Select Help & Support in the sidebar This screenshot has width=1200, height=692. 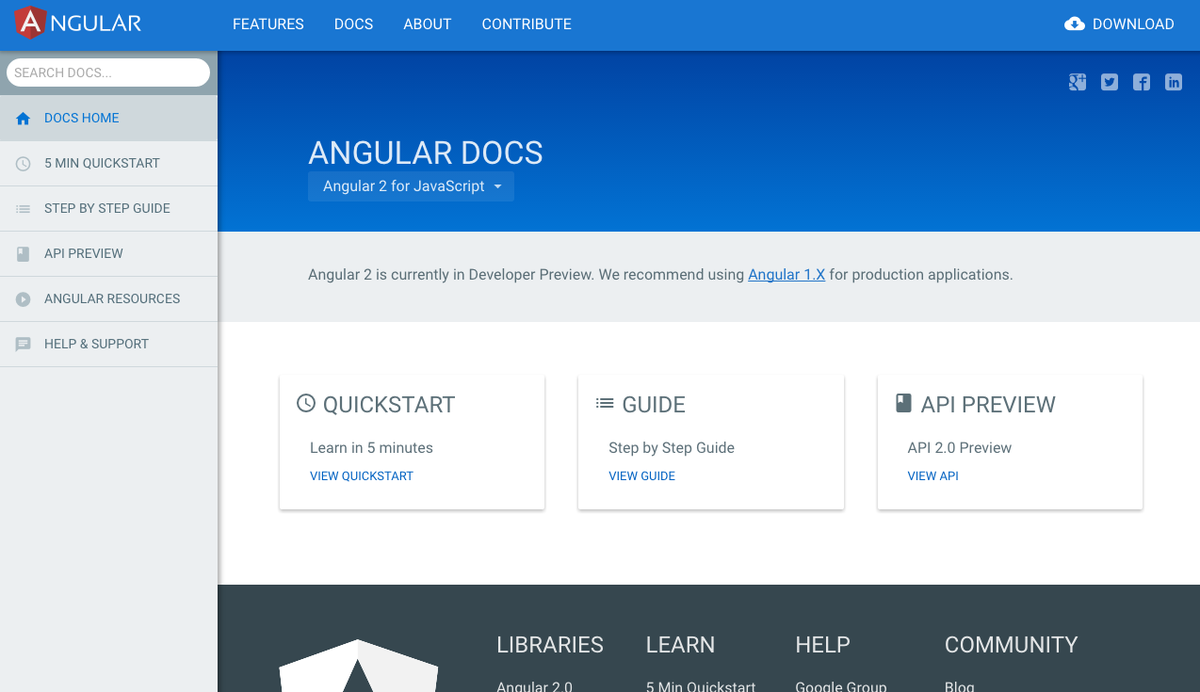109,343
